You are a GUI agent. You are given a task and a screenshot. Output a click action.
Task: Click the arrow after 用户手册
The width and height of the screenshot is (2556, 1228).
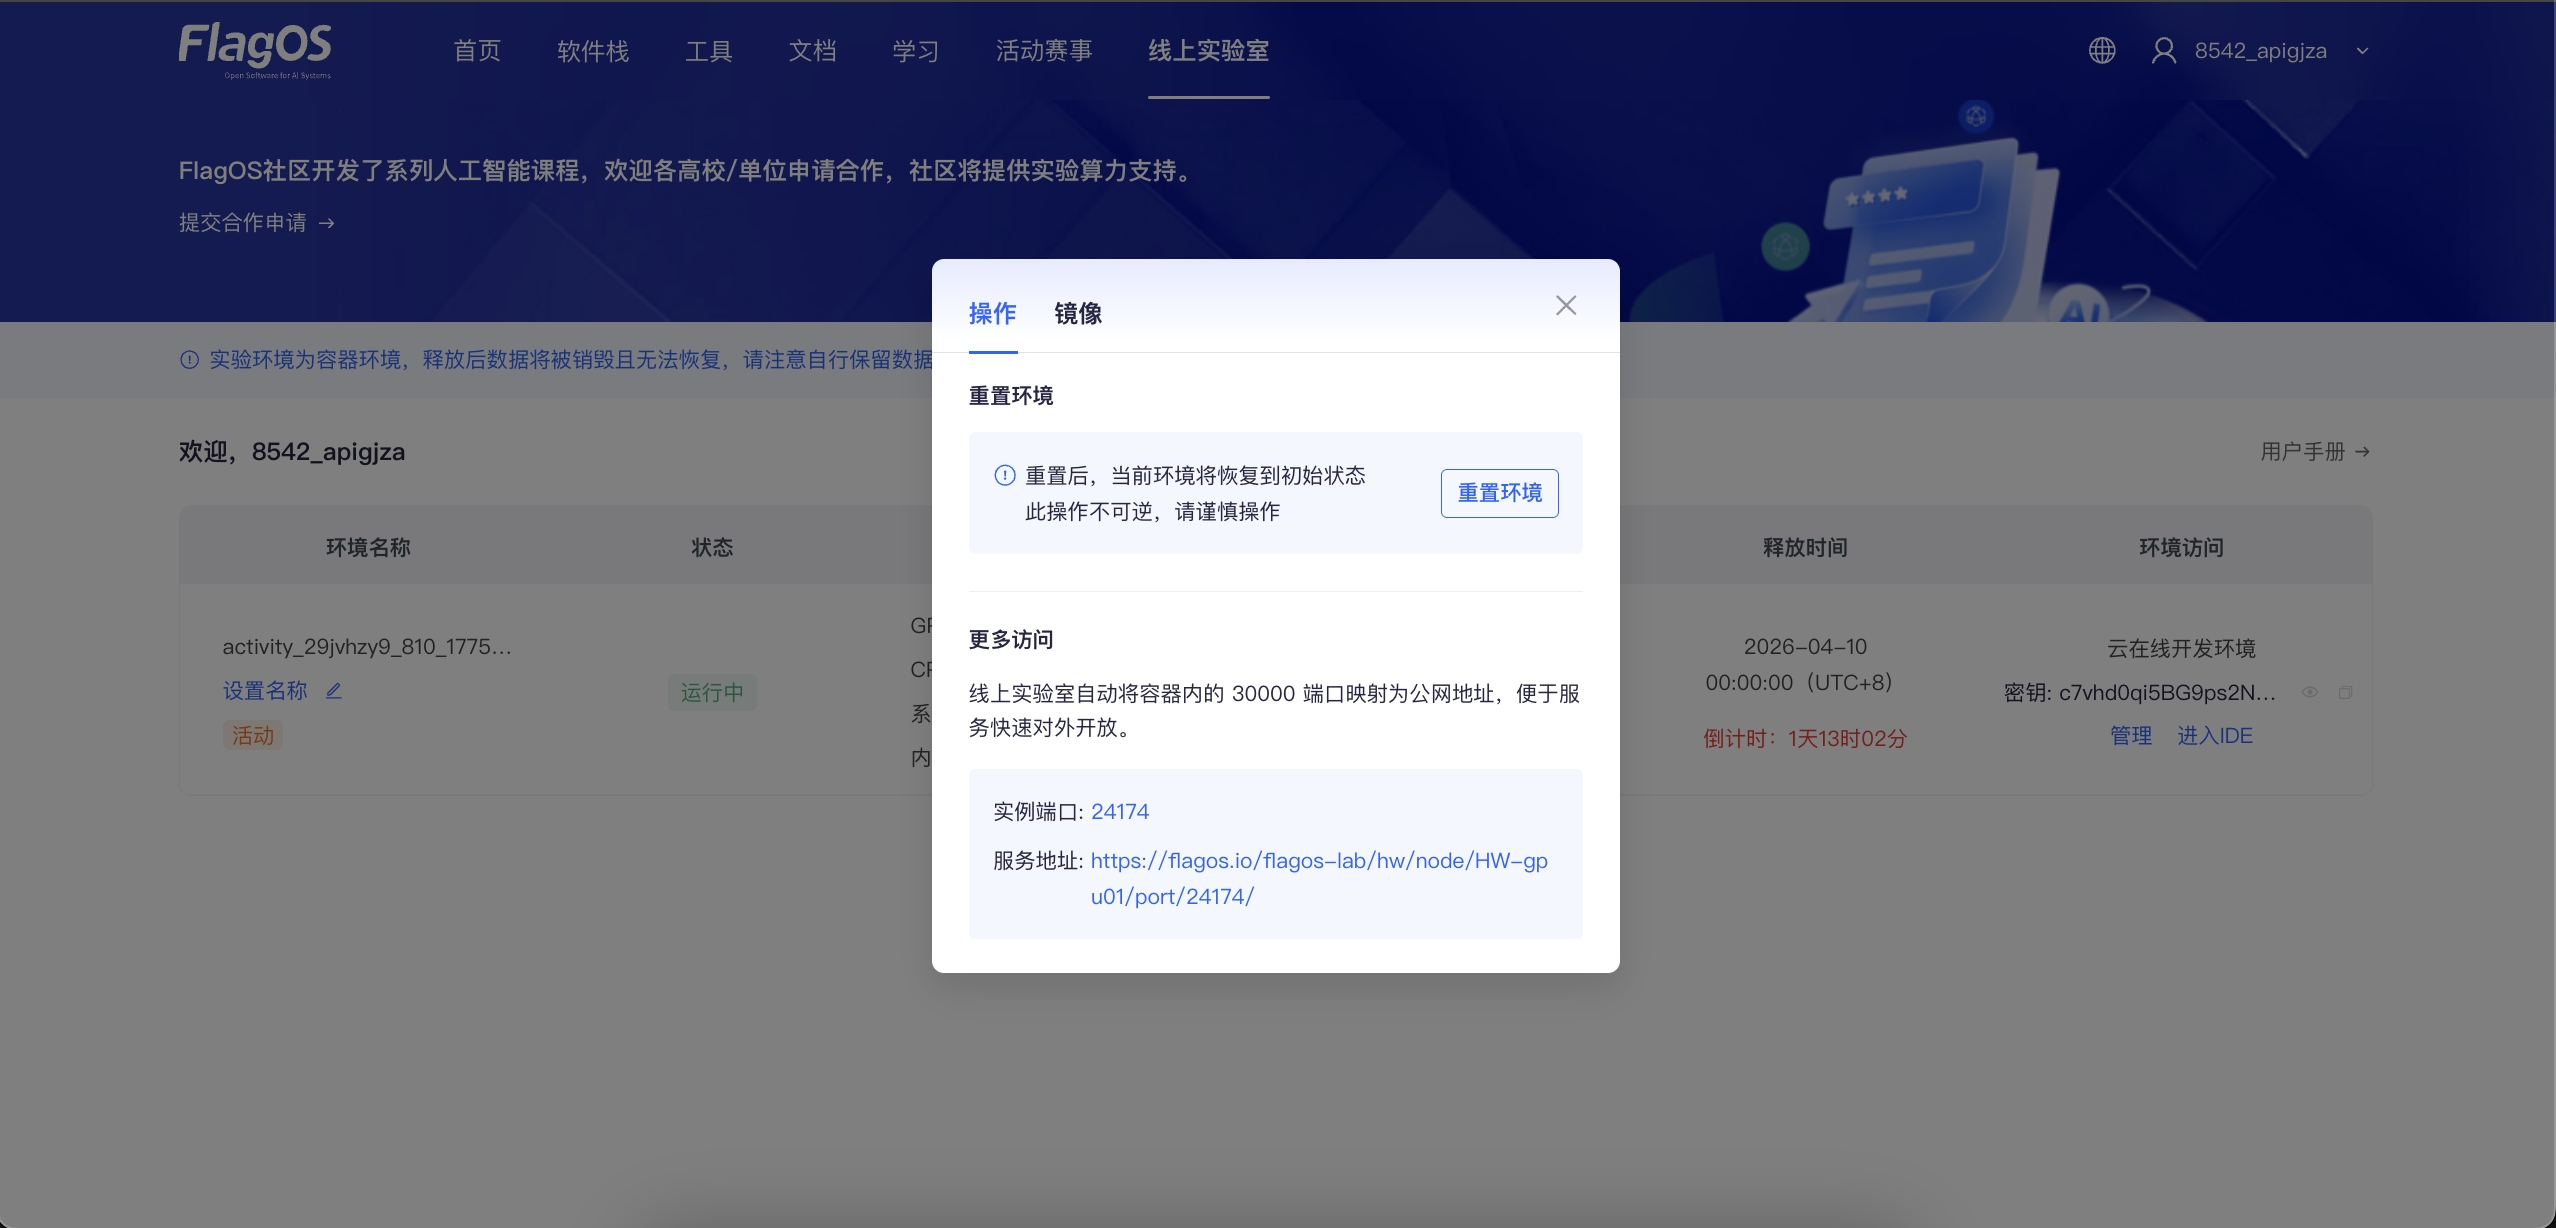2362,452
